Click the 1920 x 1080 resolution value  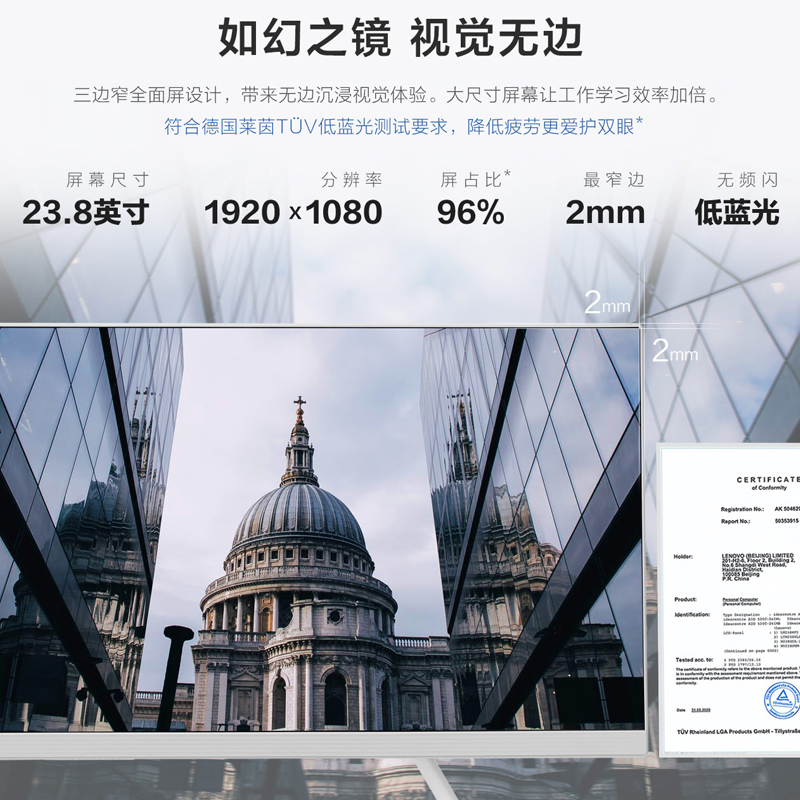[293, 212]
